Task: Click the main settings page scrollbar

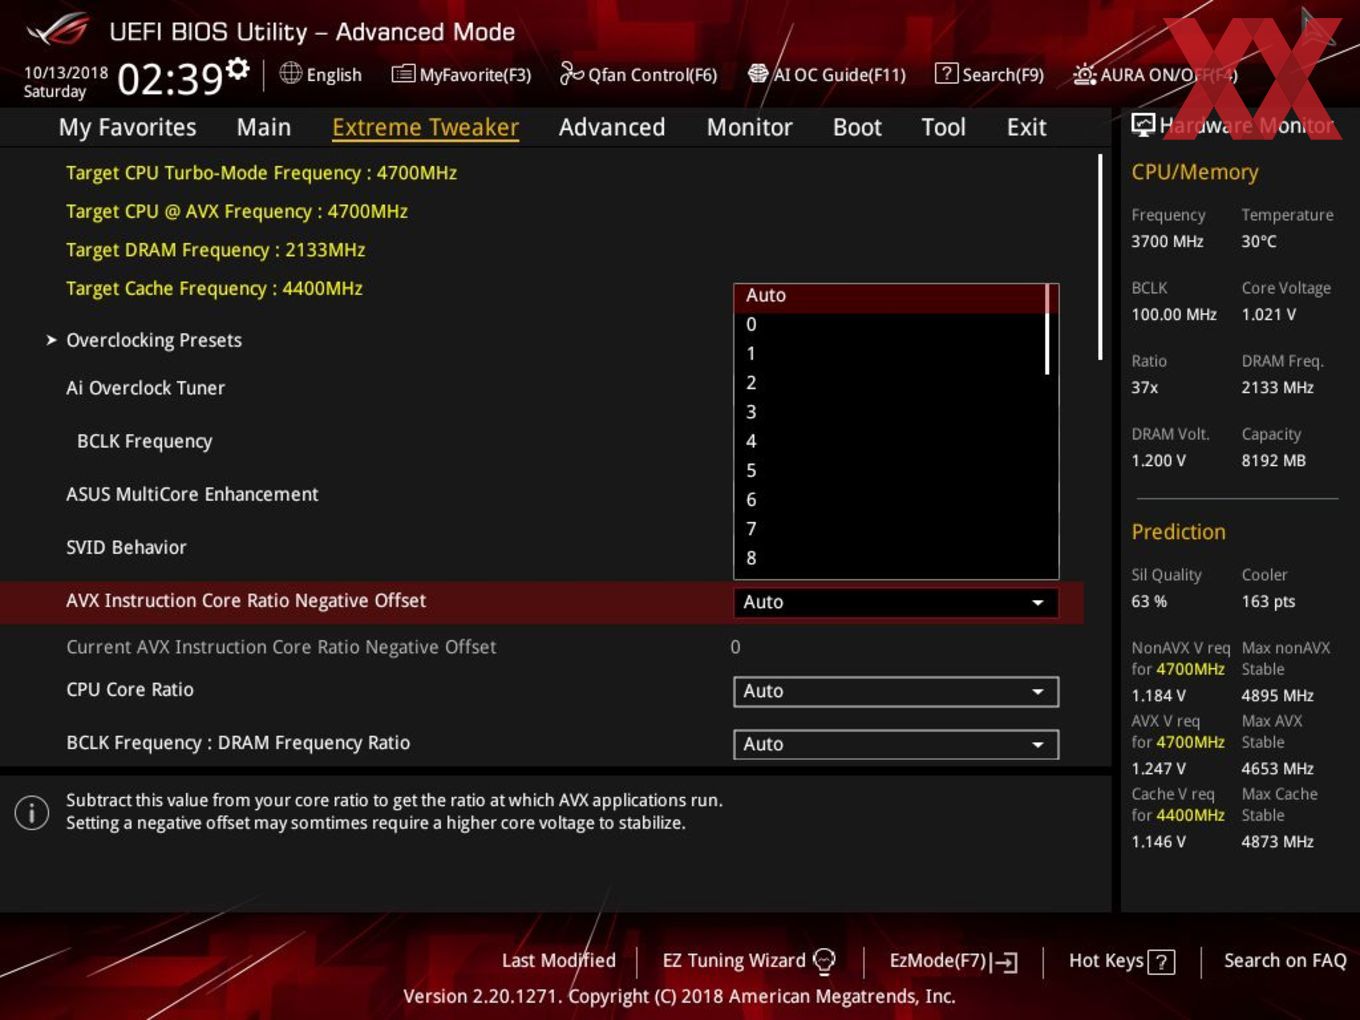Action: (1100, 257)
